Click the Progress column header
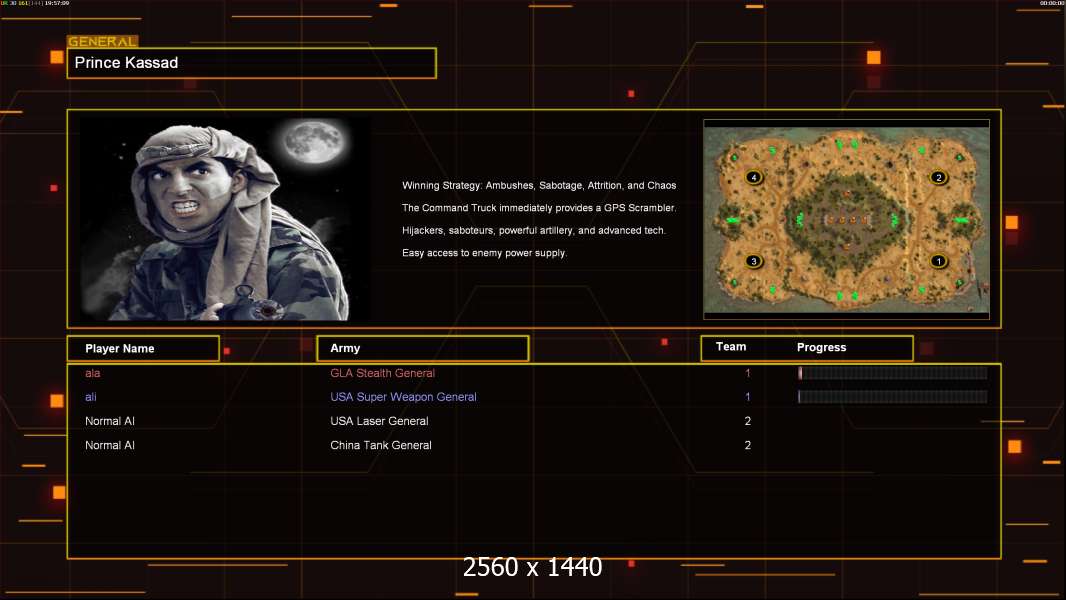Viewport: 1066px width, 600px height. pyautogui.click(x=821, y=347)
